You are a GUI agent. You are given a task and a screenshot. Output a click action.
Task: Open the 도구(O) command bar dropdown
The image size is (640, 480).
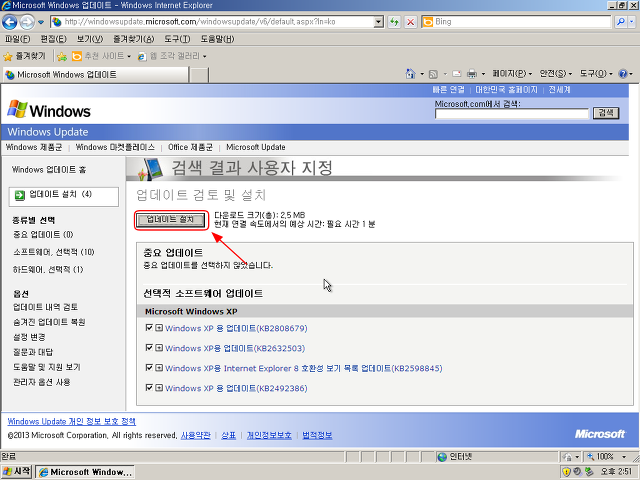click(x=596, y=74)
